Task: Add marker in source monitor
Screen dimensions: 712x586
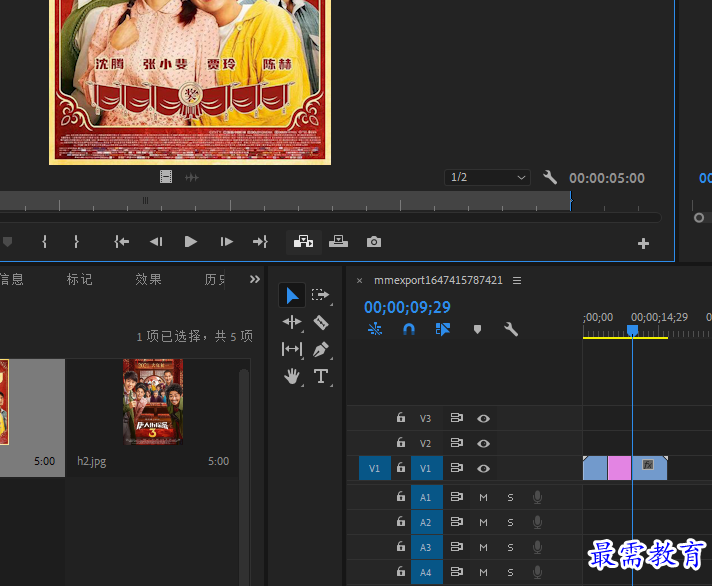Action: click(x=7, y=242)
